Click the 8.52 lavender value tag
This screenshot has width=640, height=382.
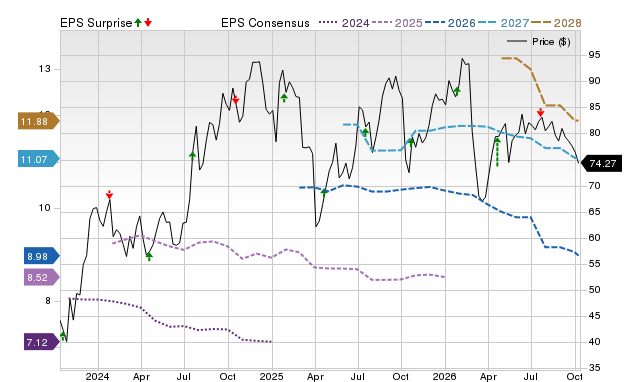[x=42, y=278]
